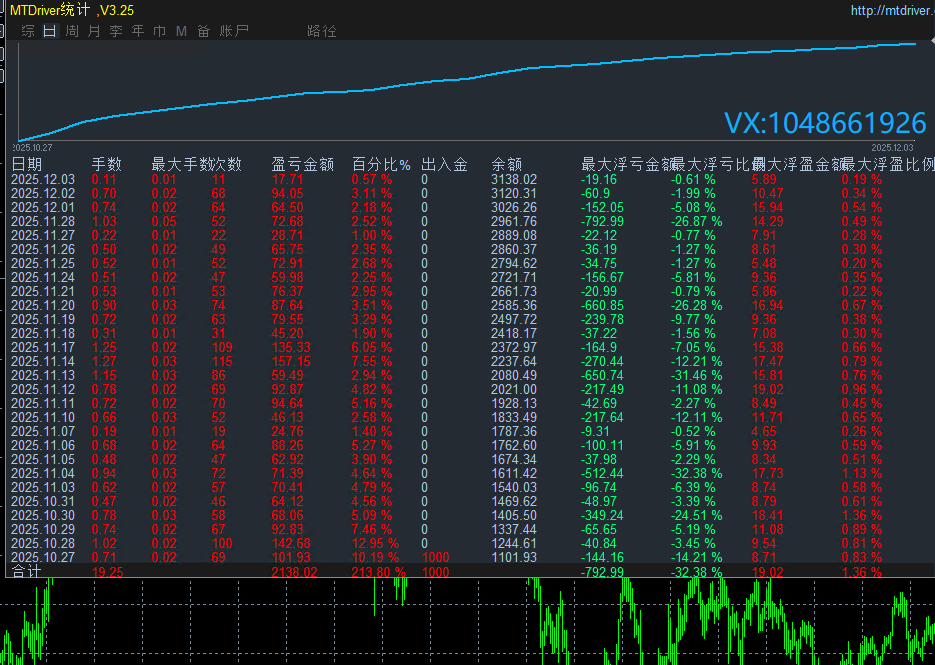The image size is (935, 665).
Task: Open the 备 comment tab
Action: [203, 31]
